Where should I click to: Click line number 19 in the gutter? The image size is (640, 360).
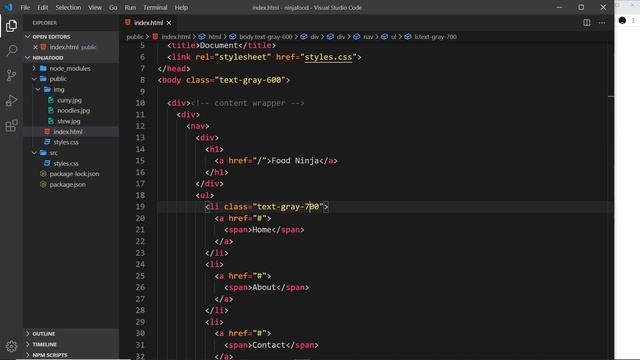pyautogui.click(x=140, y=207)
